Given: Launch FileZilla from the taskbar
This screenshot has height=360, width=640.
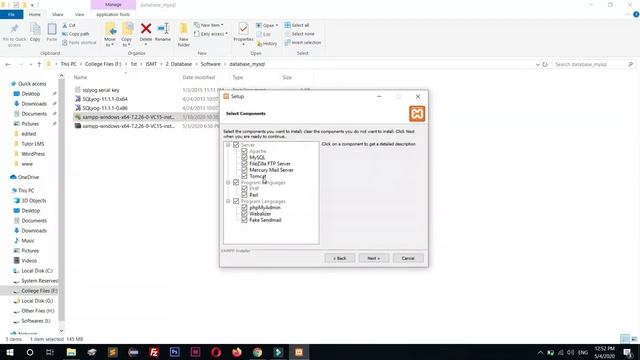Looking at the screenshot, I should coord(154,352).
